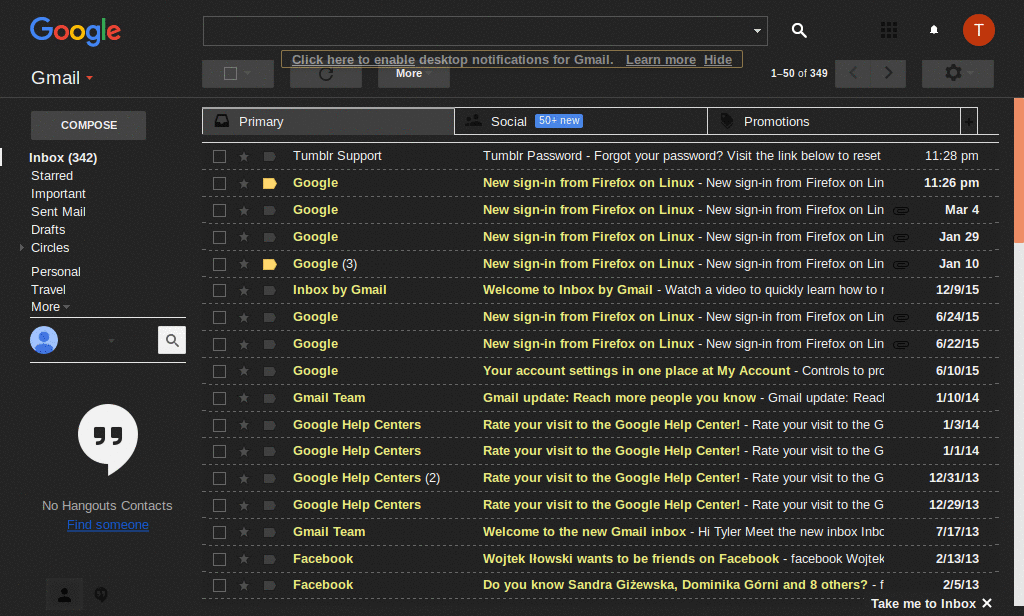Screen dimensions: 1024x616
Task: Open the Travel label
Action: [x=48, y=289]
